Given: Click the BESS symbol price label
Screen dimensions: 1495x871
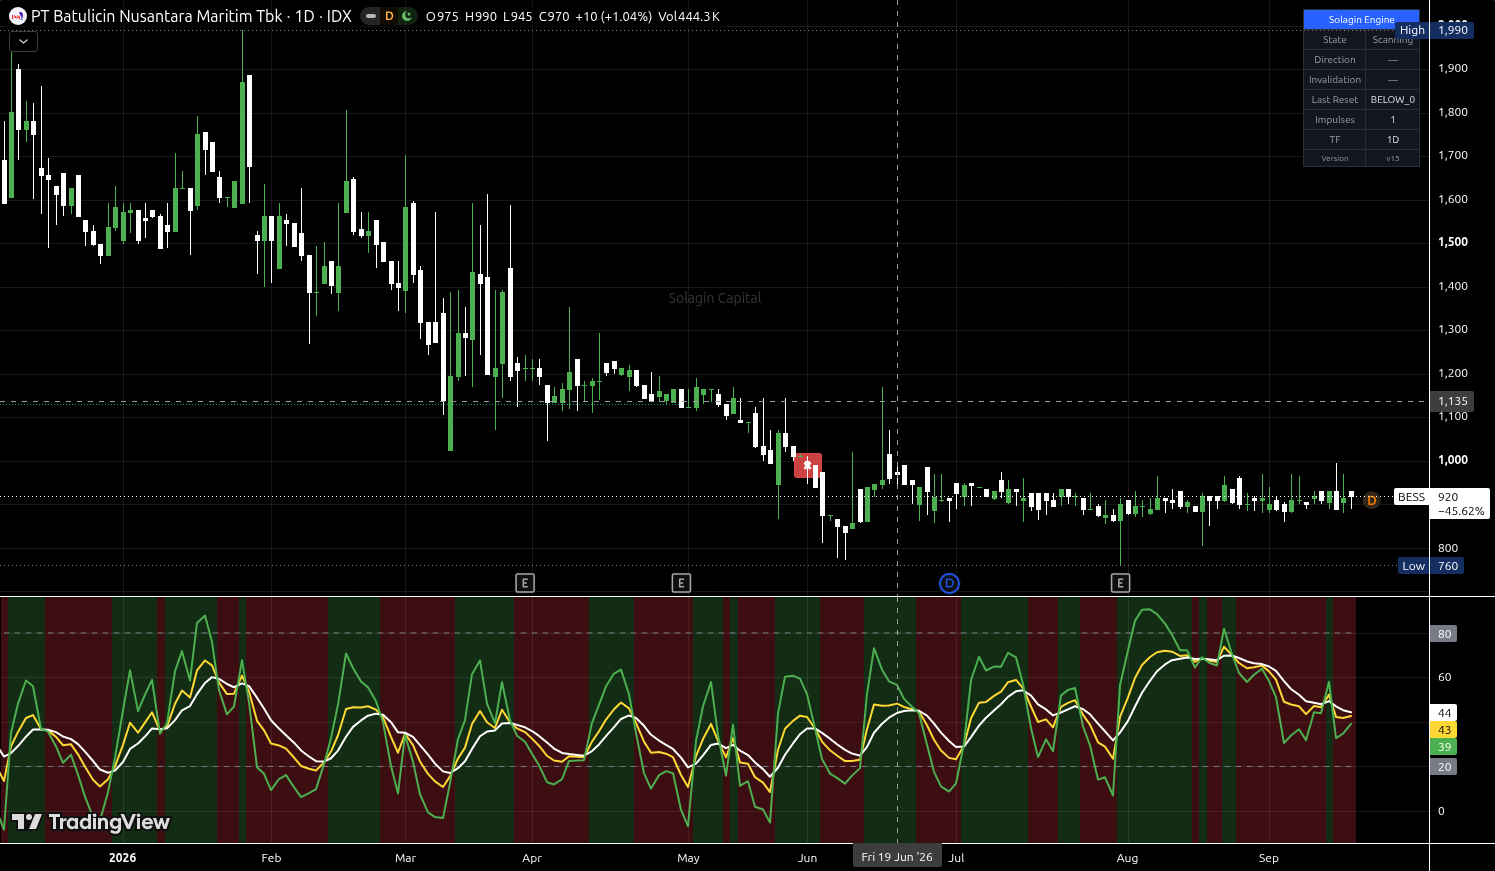Looking at the screenshot, I should (1411, 497).
